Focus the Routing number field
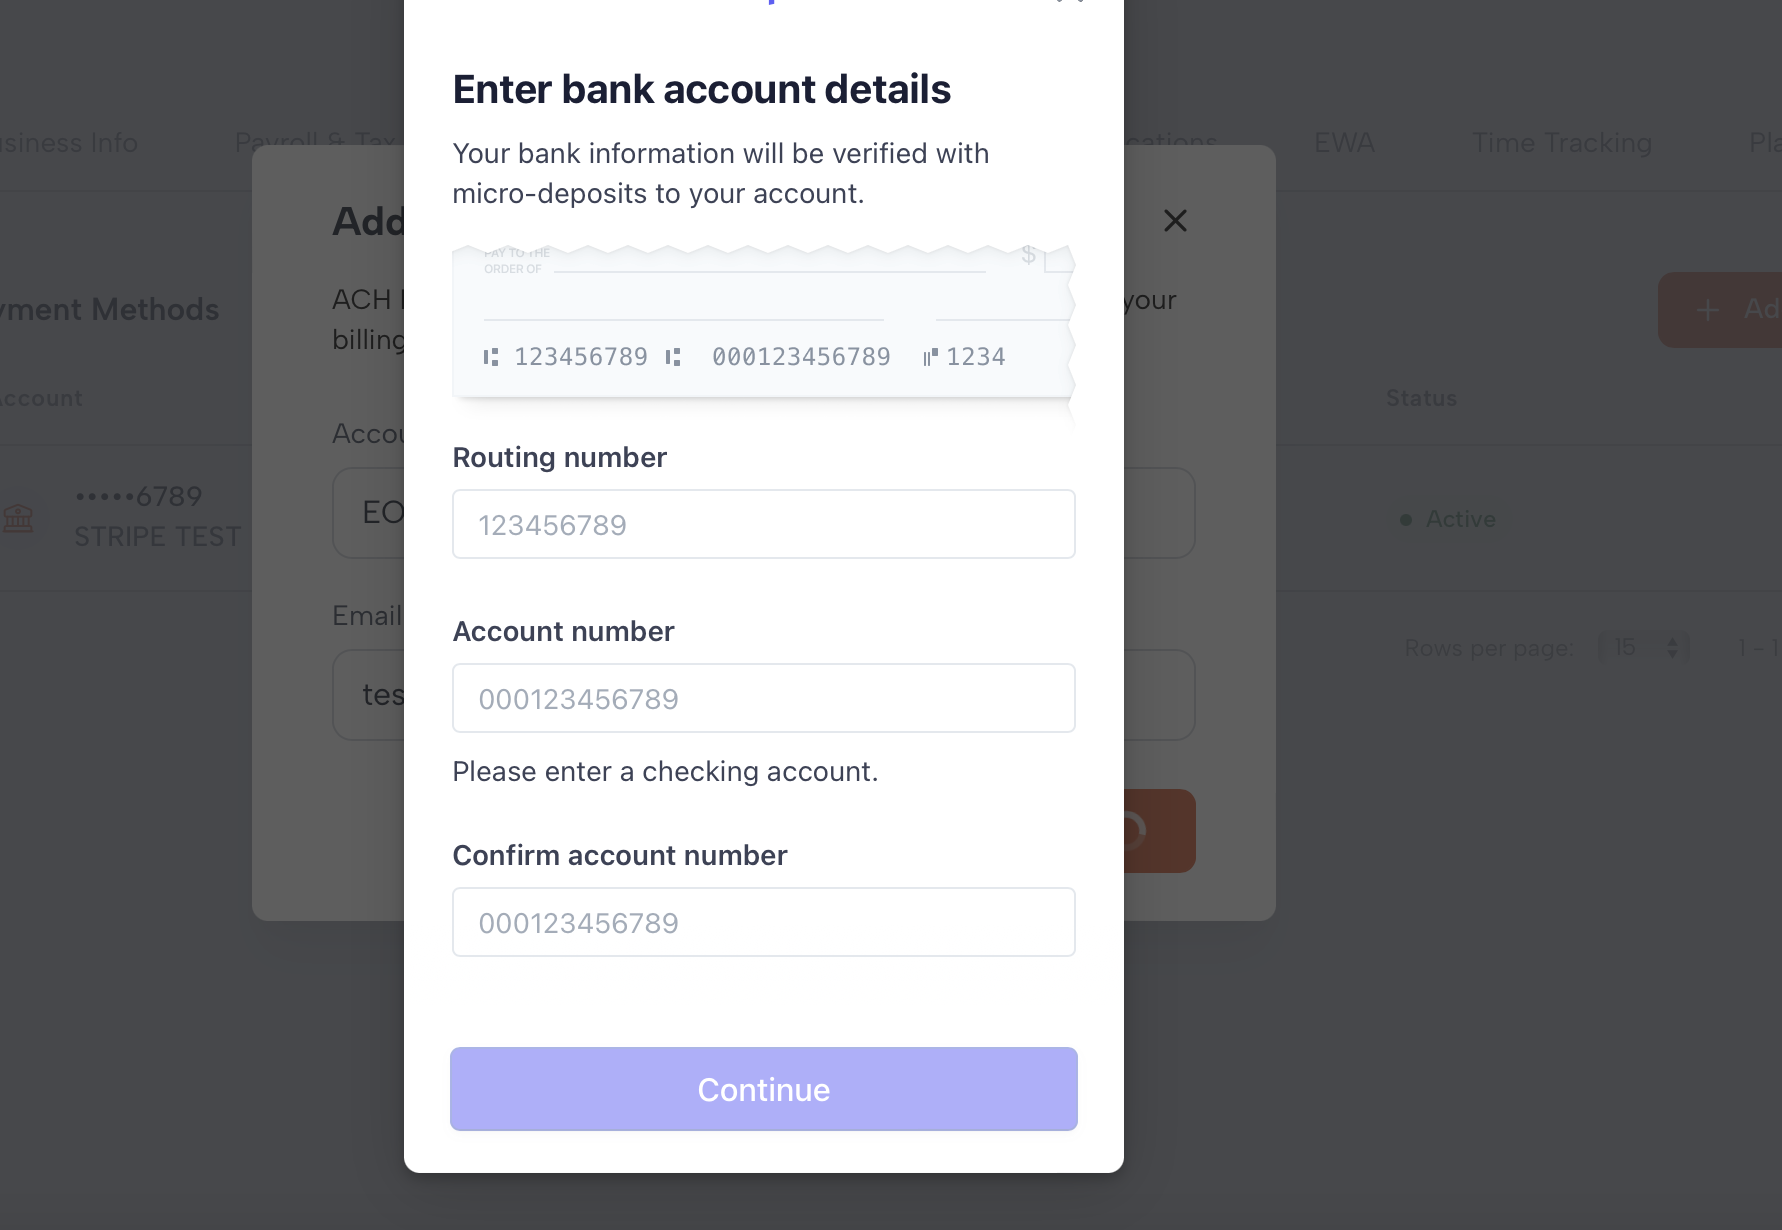The image size is (1782, 1230). (x=763, y=524)
